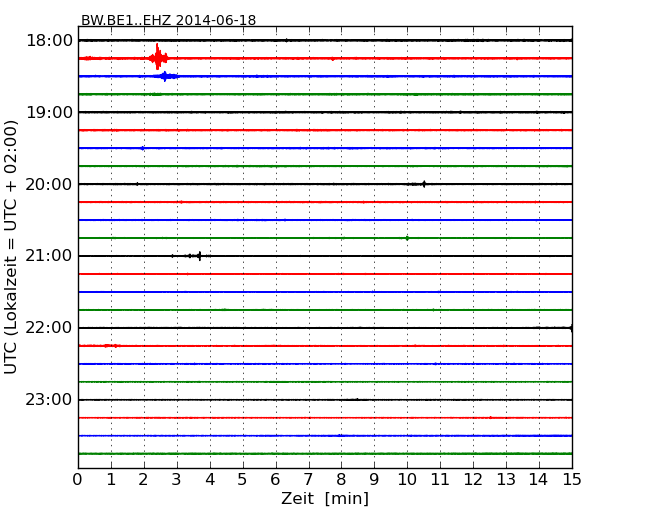
Task: Click the blue event burst below the red one
Action: point(165,76)
